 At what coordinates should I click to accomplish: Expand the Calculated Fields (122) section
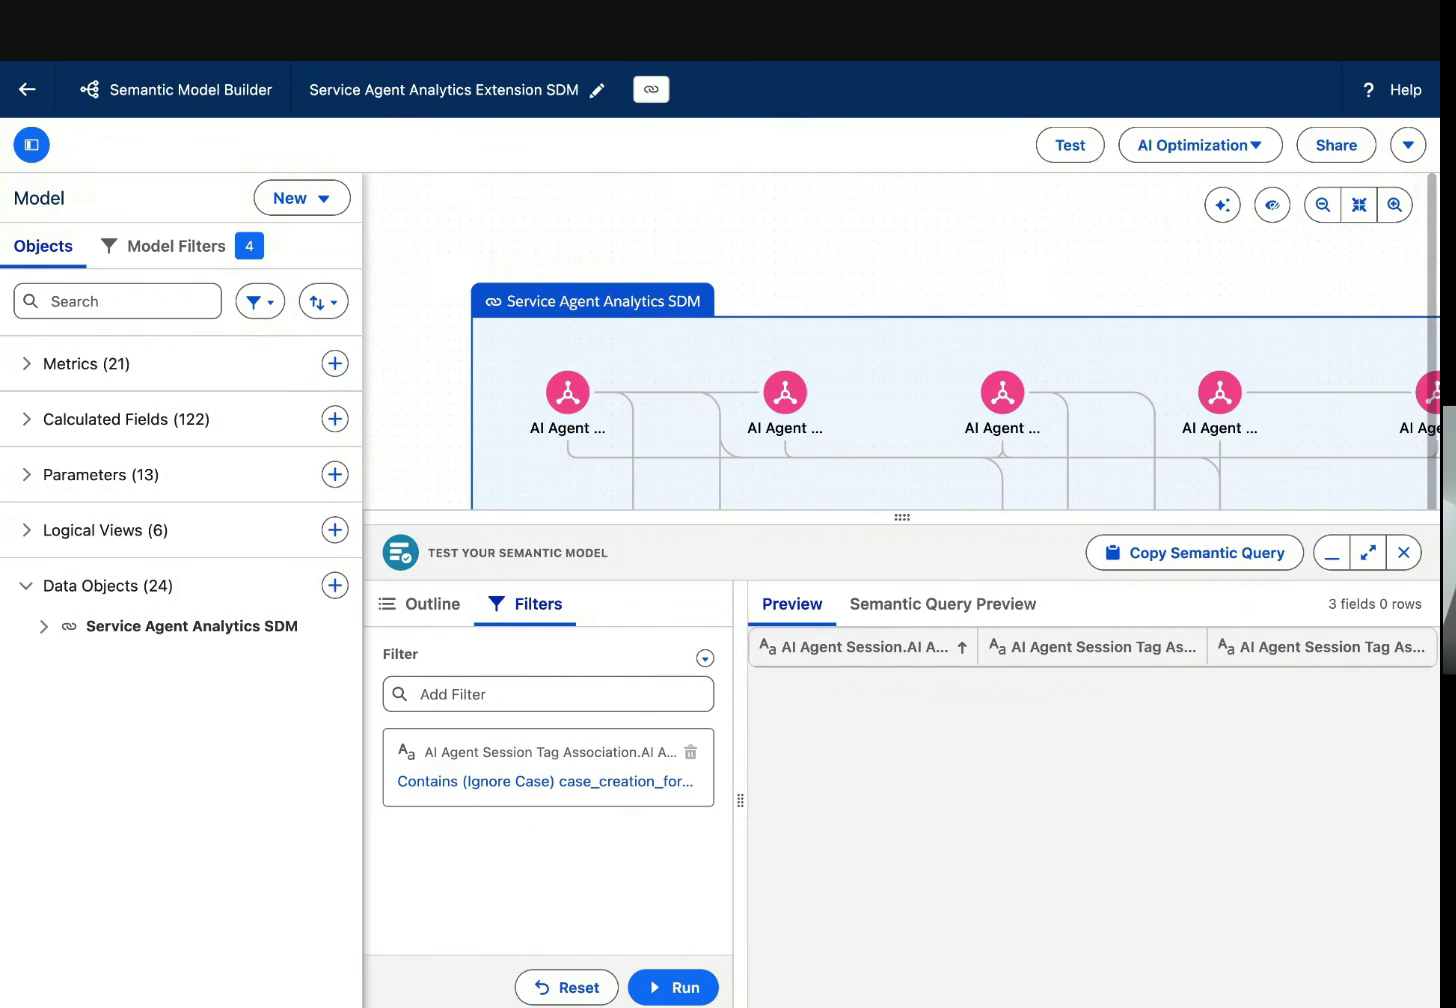pos(27,419)
